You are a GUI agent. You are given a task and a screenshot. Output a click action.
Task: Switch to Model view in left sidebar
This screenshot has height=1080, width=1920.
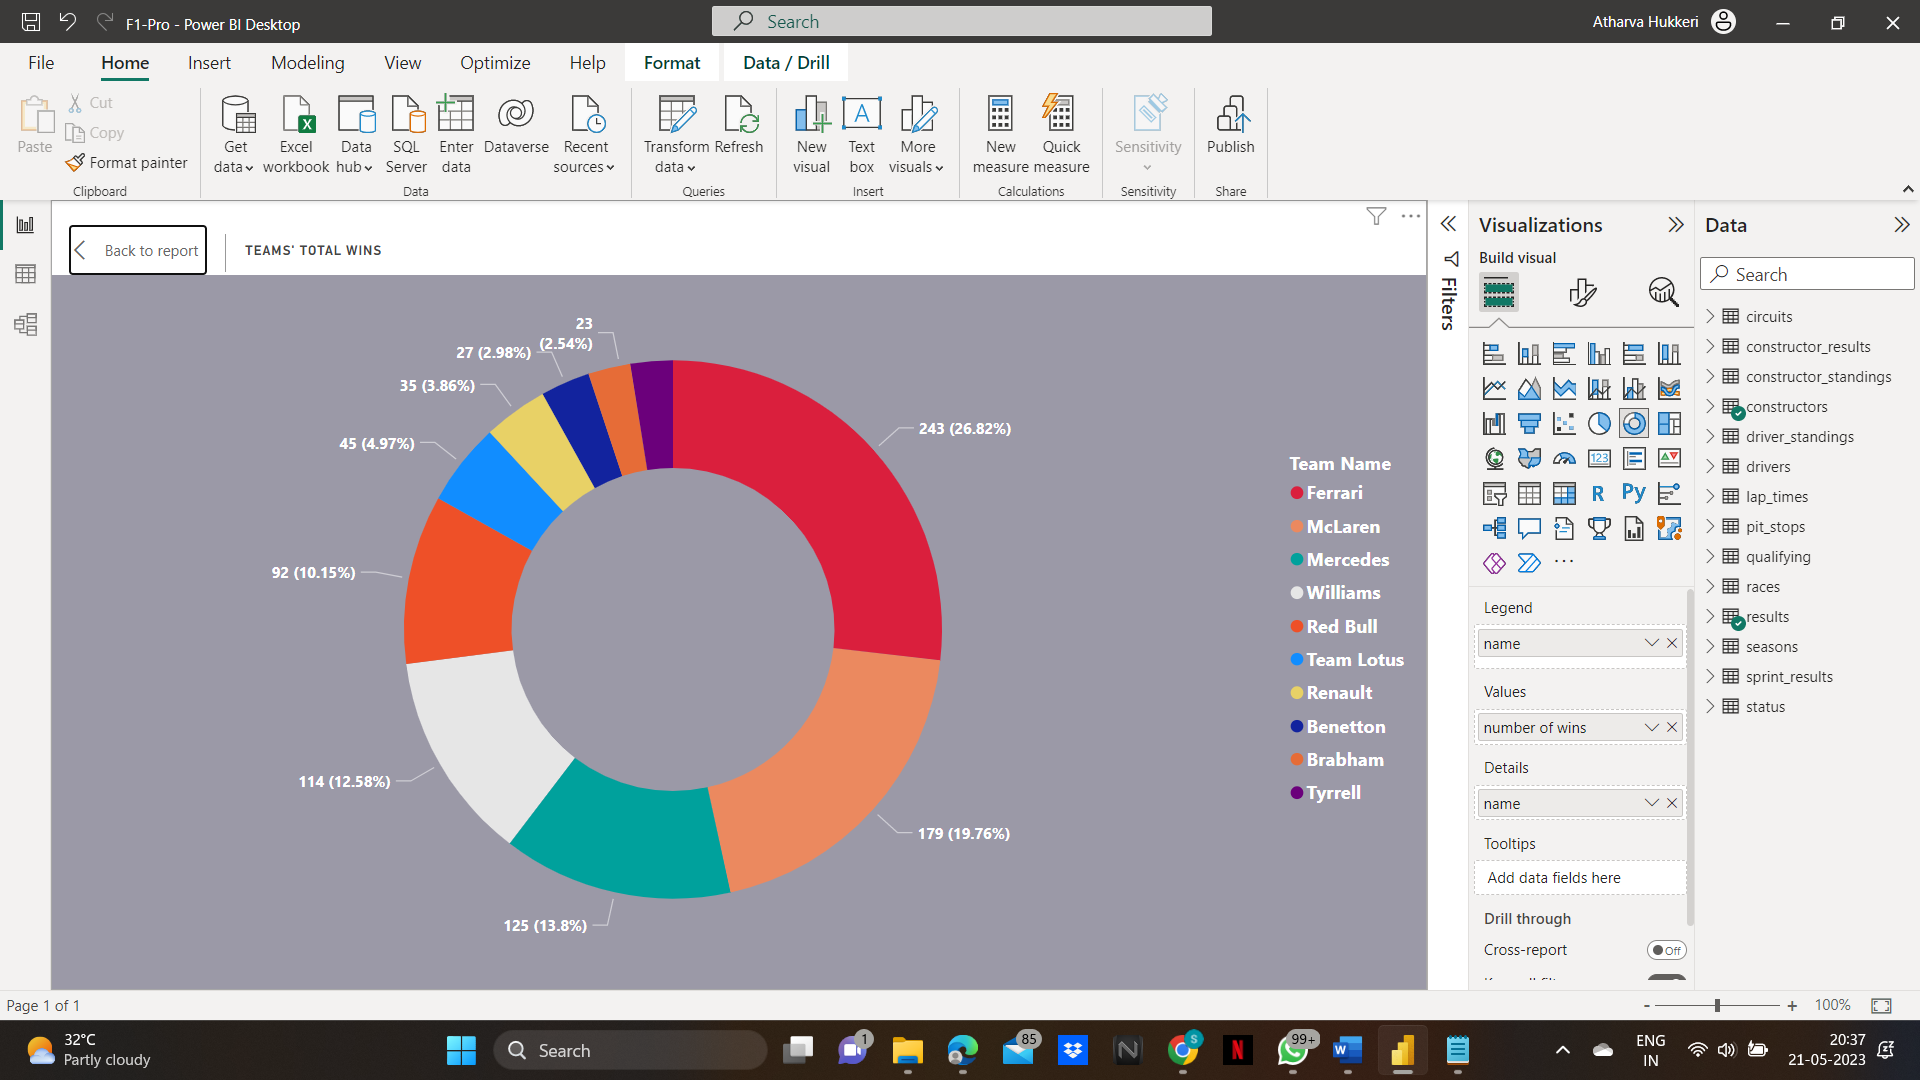(25, 324)
